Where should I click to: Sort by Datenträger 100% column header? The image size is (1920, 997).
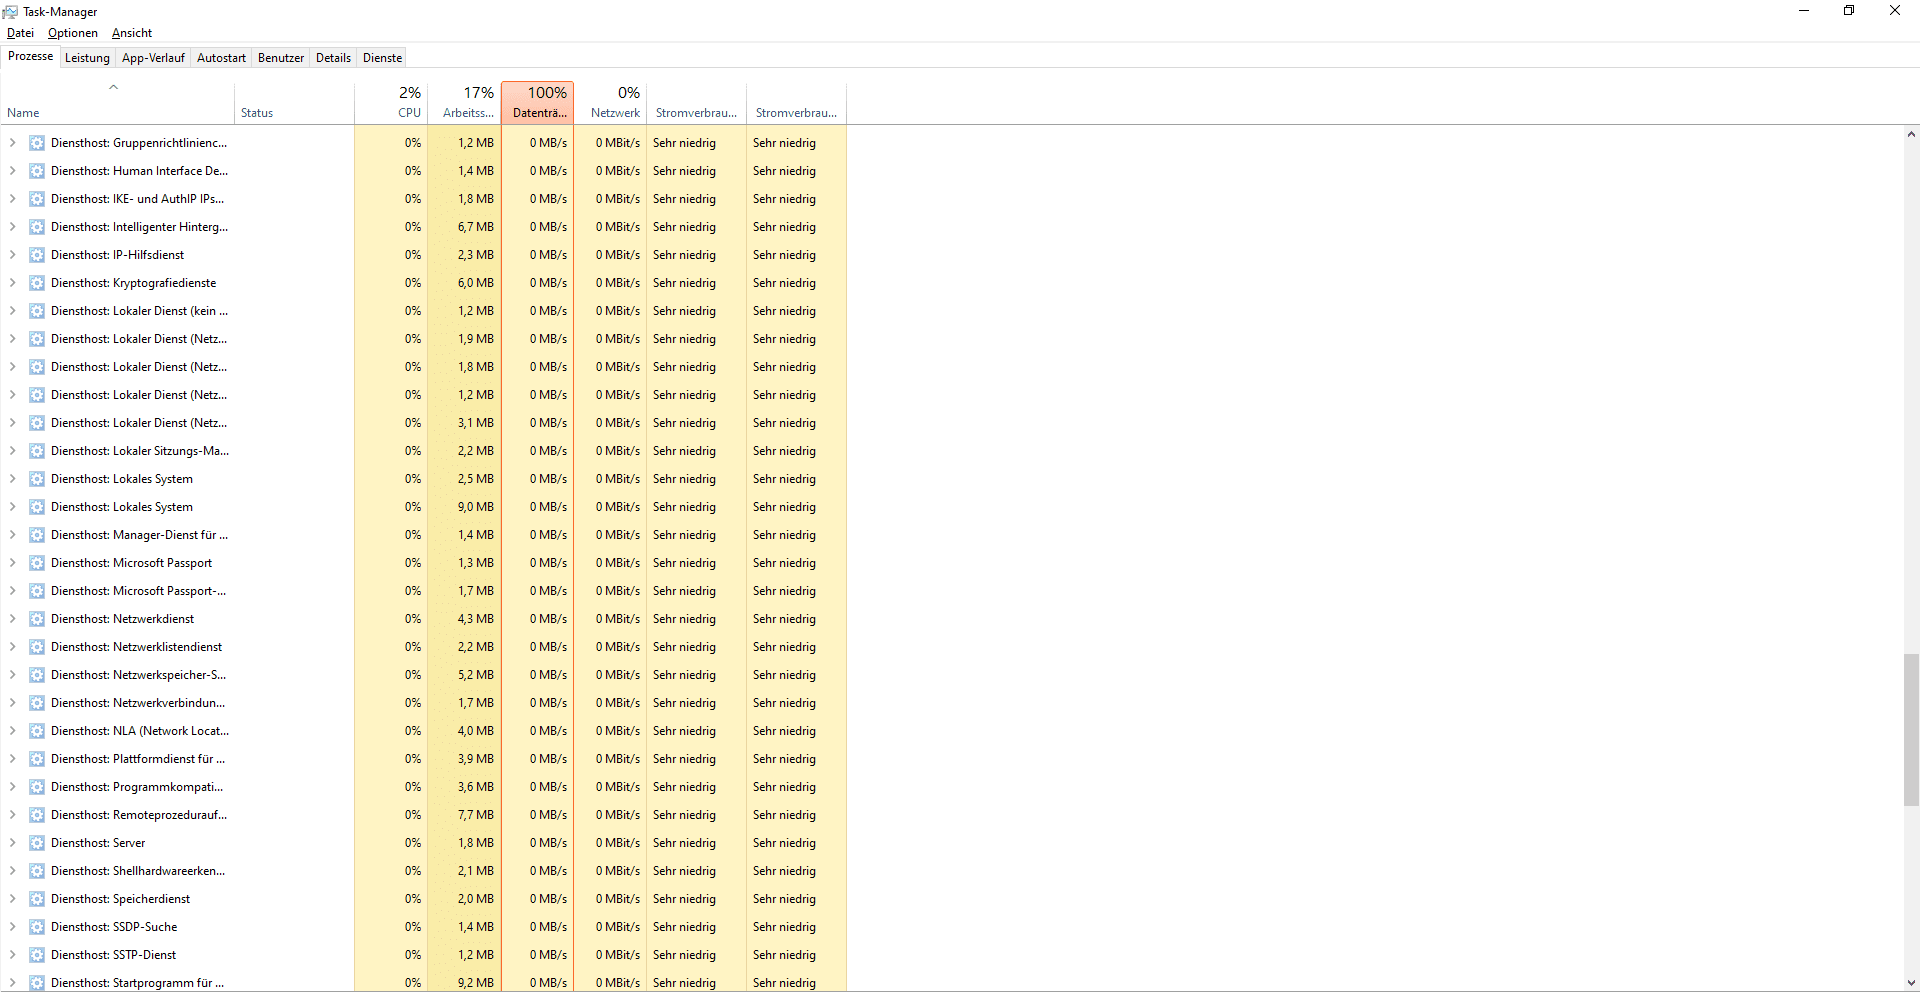(x=537, y=103)
